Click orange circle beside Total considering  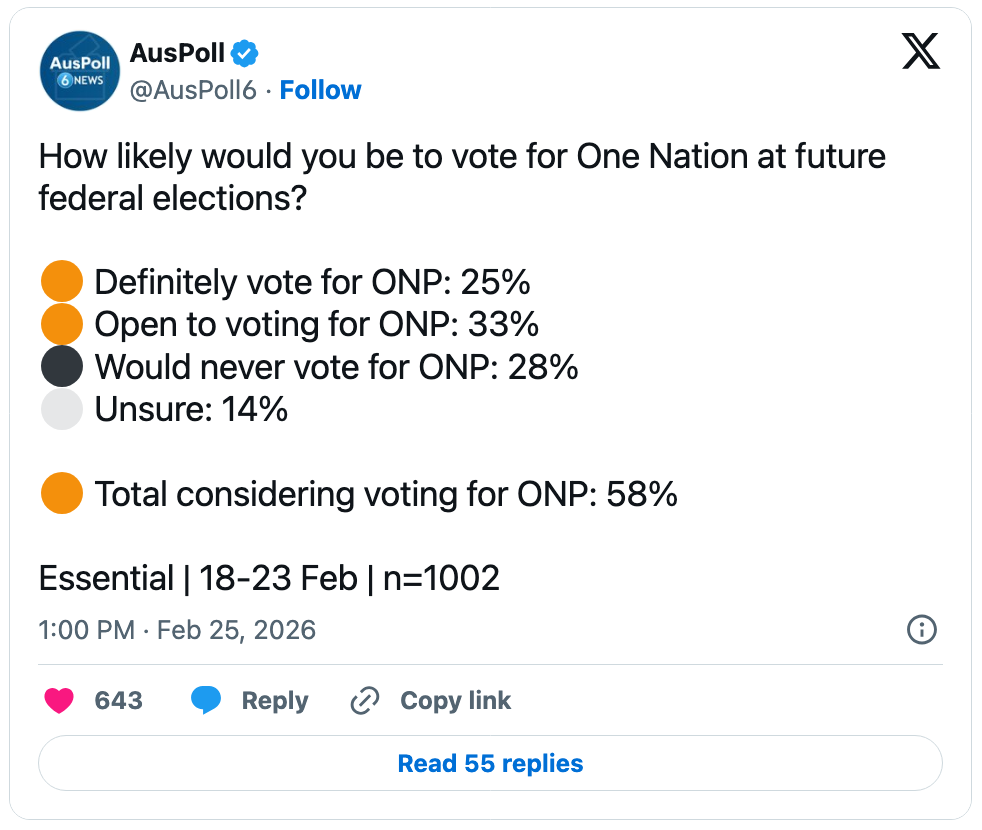(x=61, y=494)
